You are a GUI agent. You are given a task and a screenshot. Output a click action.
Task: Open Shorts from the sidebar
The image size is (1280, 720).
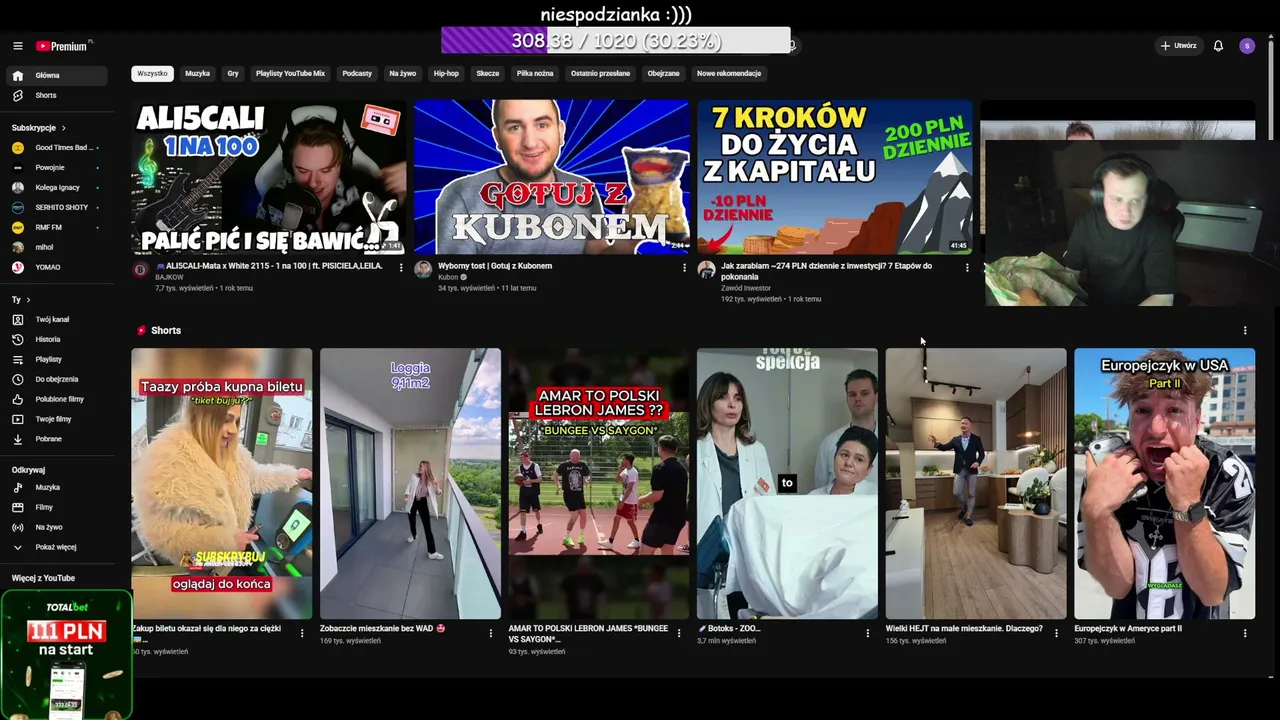56,95
